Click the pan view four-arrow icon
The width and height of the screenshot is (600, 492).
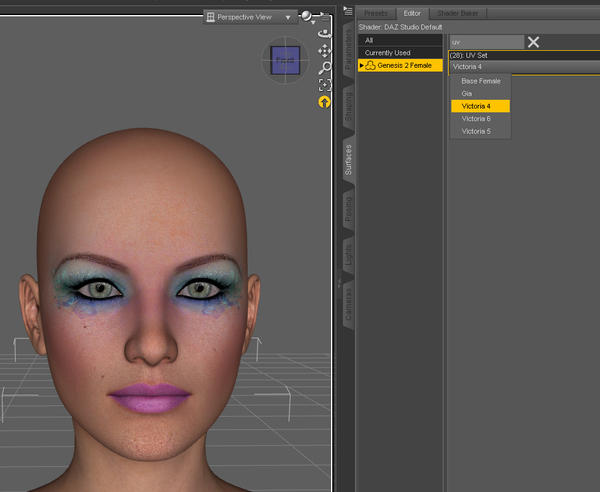tap(324, 51)
